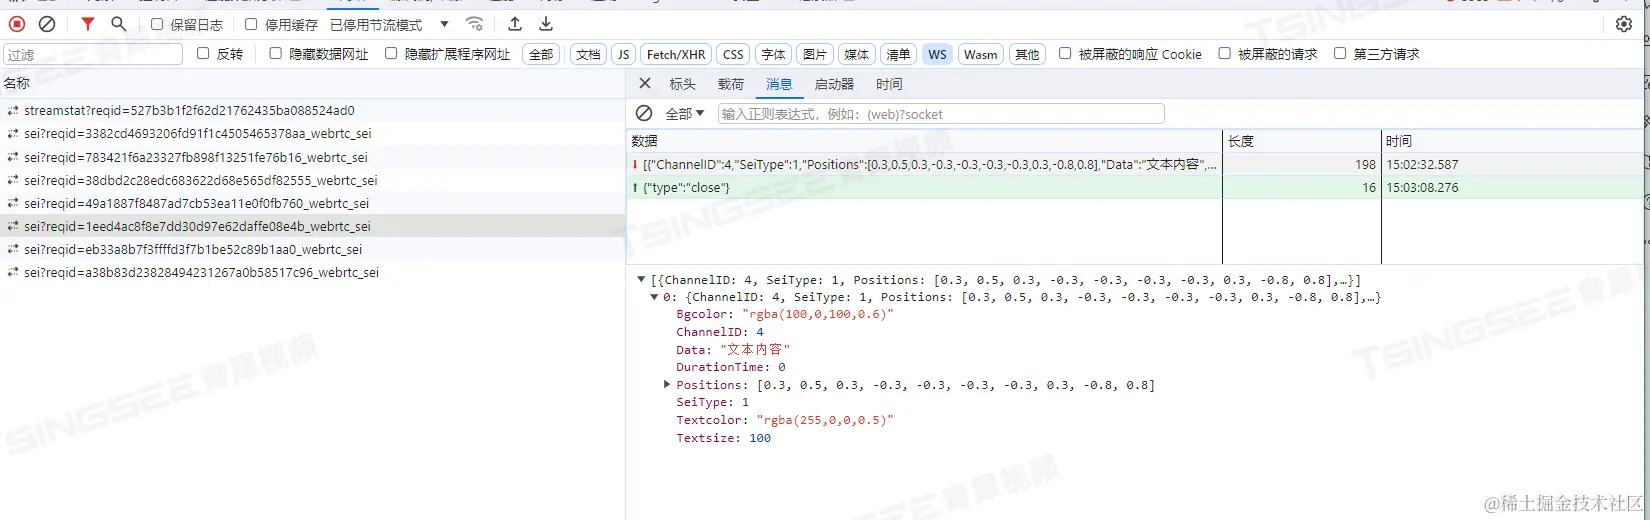Enable hide extension URLs checkbox
The height and width of the screenshot is (520, 1650).
[x=391, y=54]
